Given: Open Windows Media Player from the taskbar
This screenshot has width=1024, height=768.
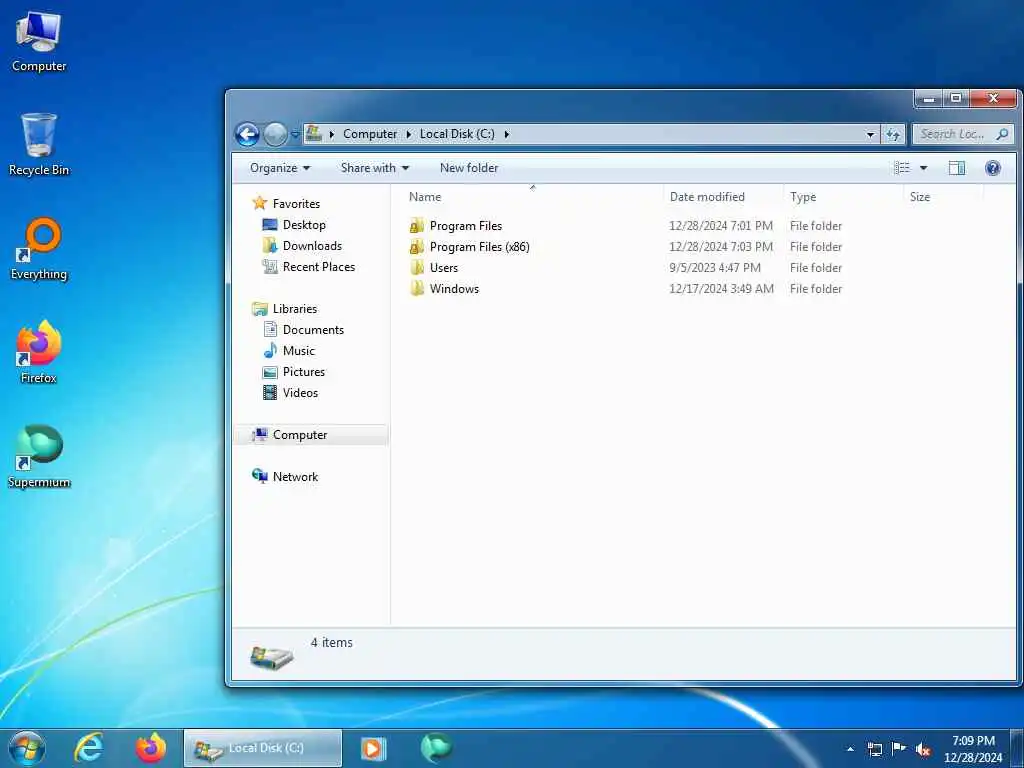Looking at the screenshot, I should click(x=374, y=748).
